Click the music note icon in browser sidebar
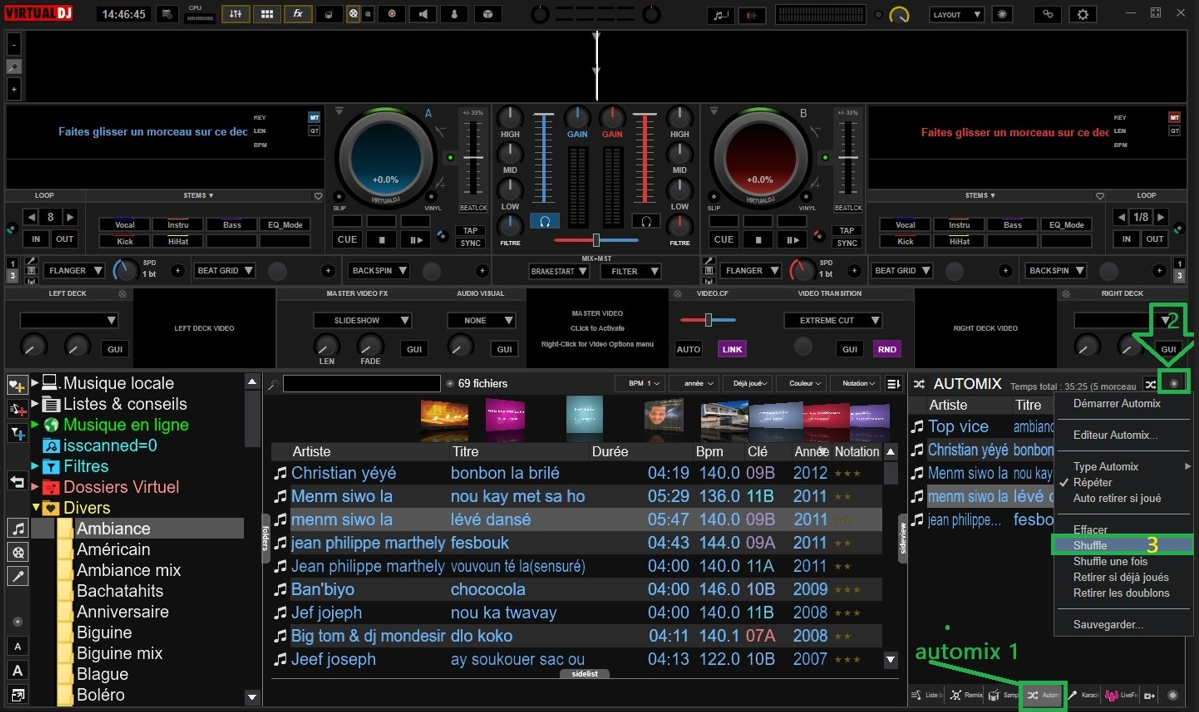This screenshot has height=712, width=1199. coord(18,528)
